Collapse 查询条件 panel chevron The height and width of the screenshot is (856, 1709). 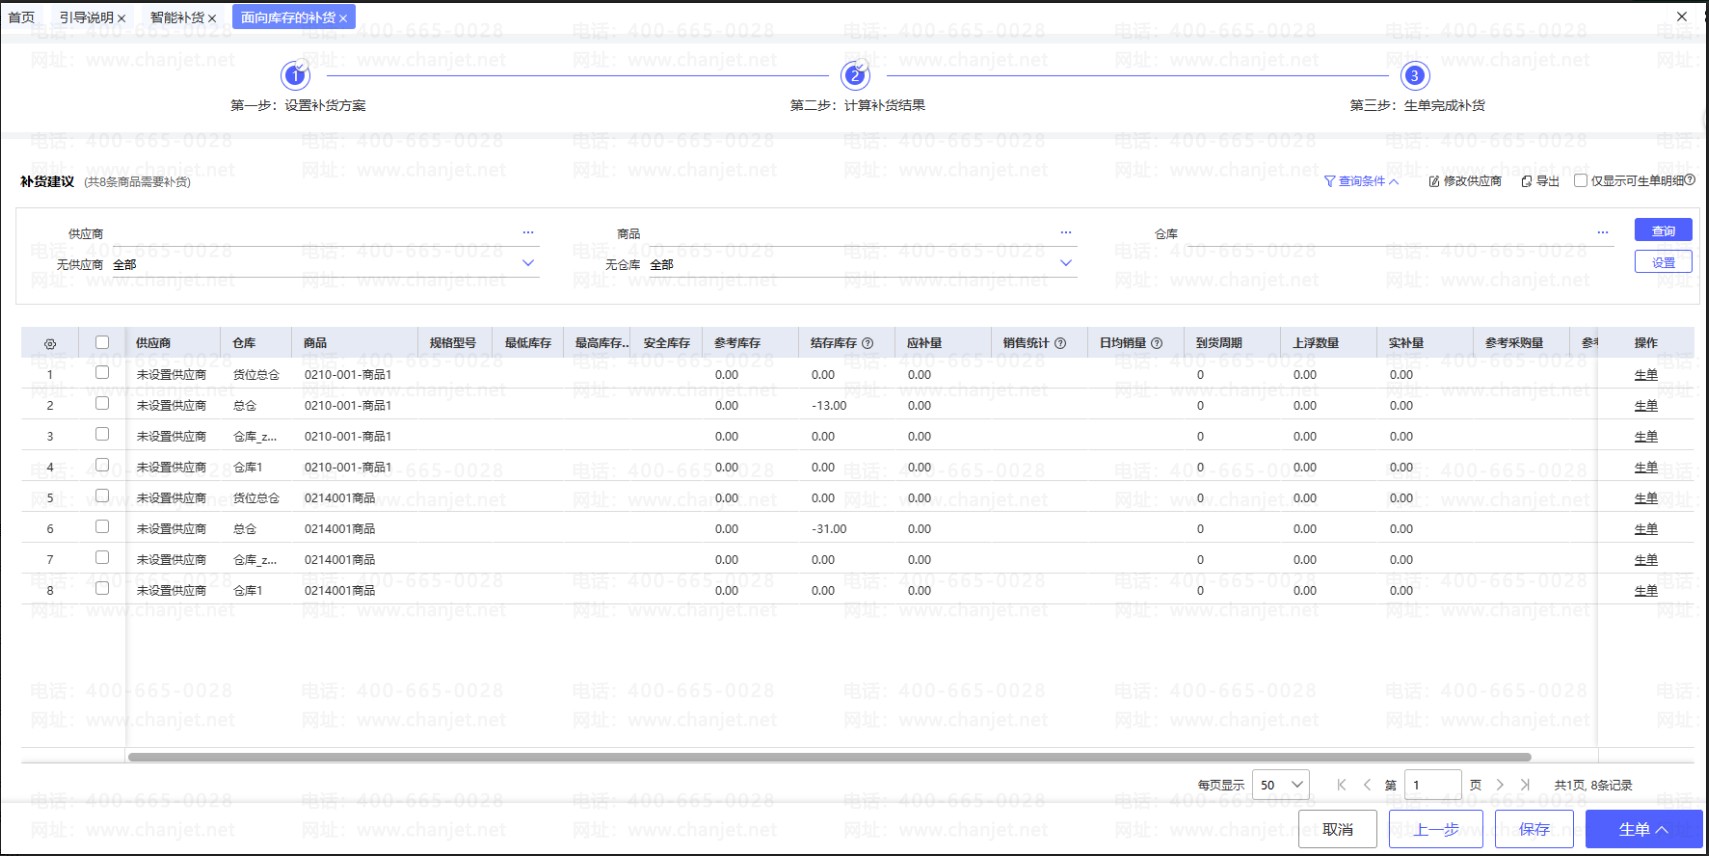click(x=1394, y=182)
